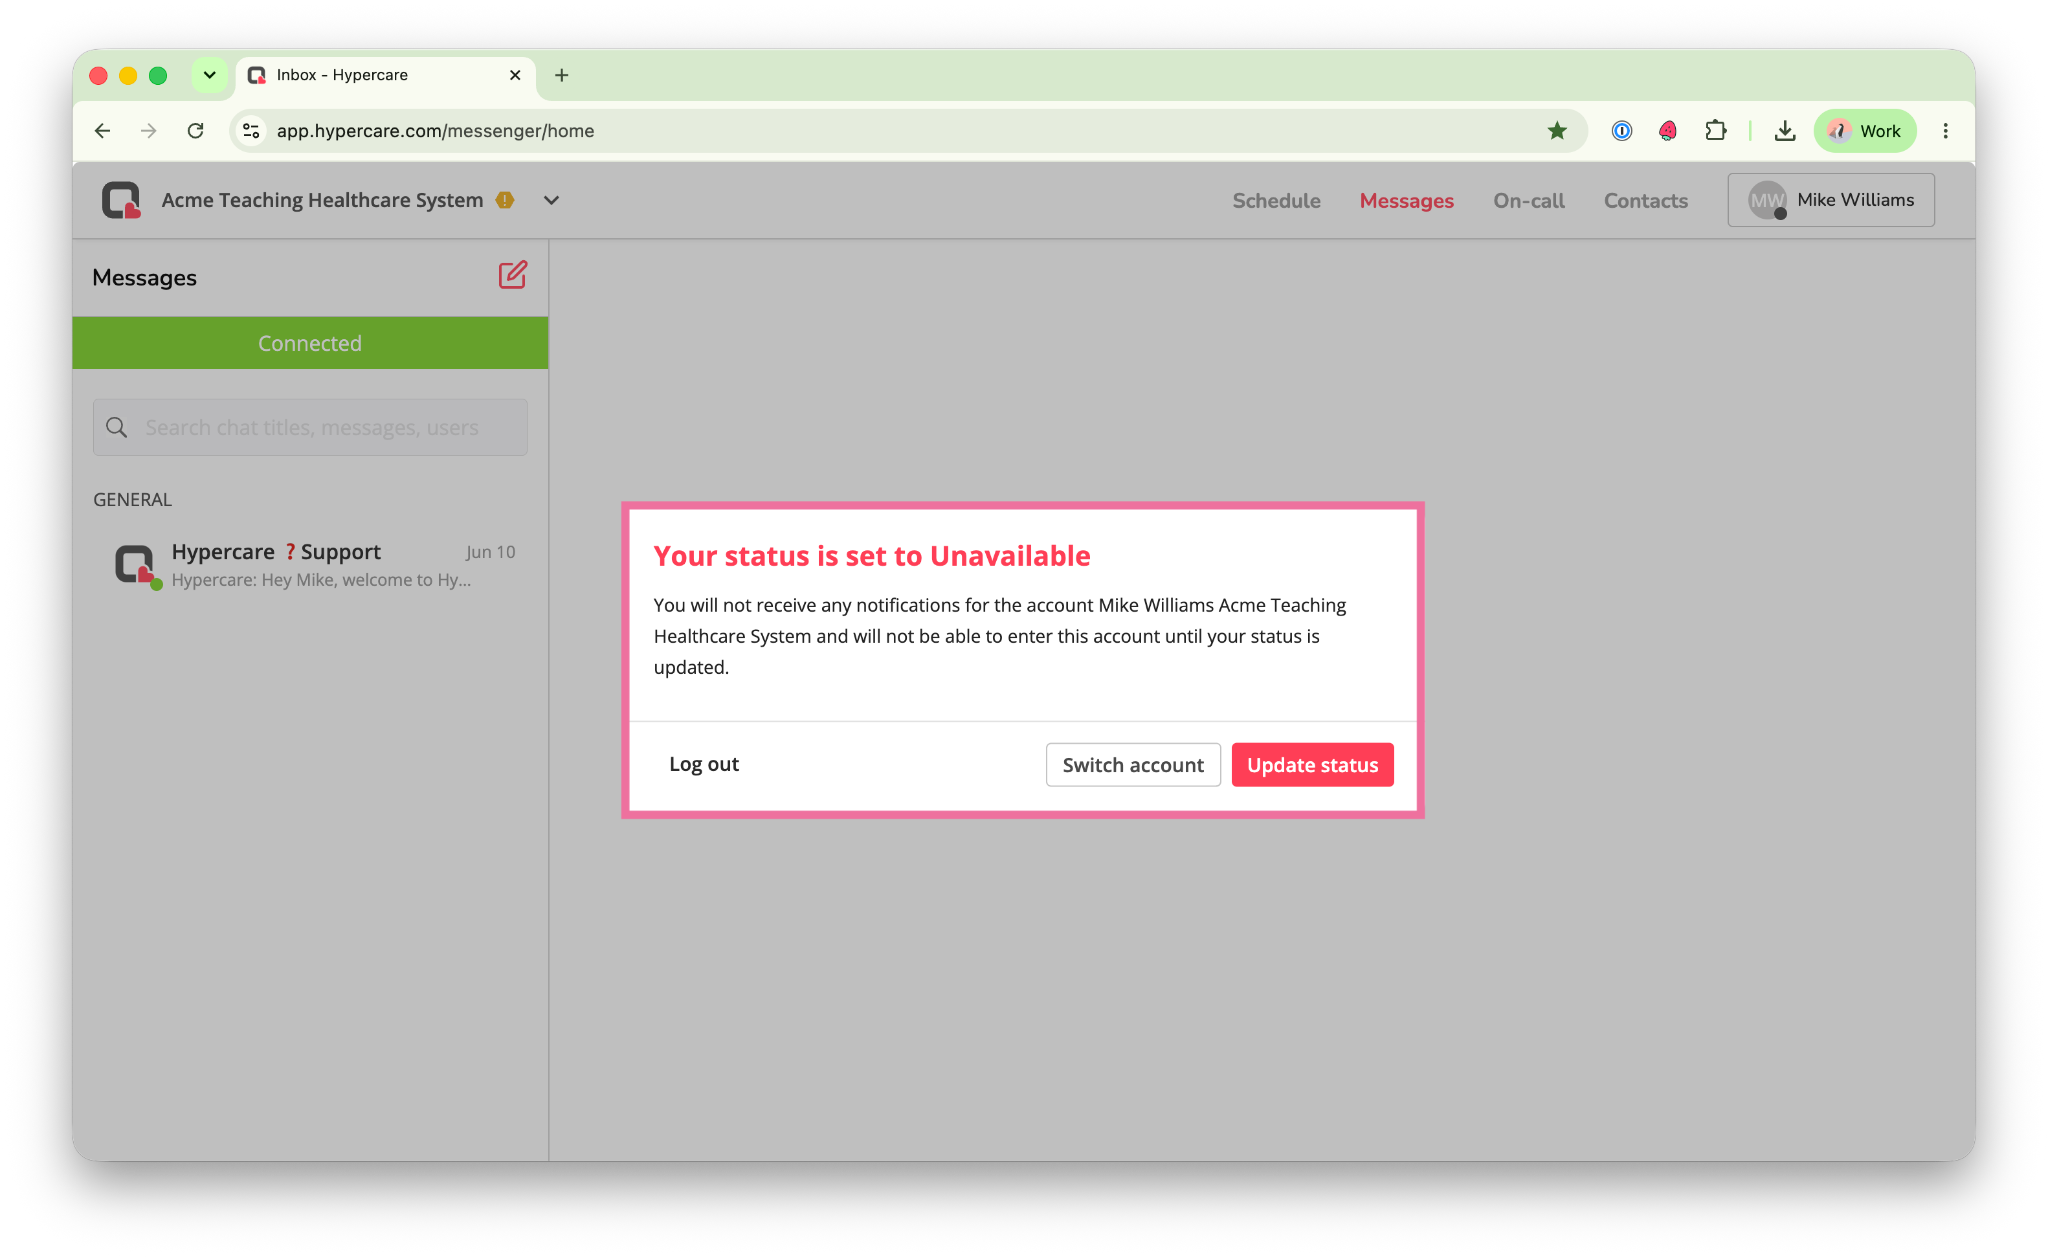
Task: Click the 'Your status is set to Unavailable' heading
Action: 872,556
